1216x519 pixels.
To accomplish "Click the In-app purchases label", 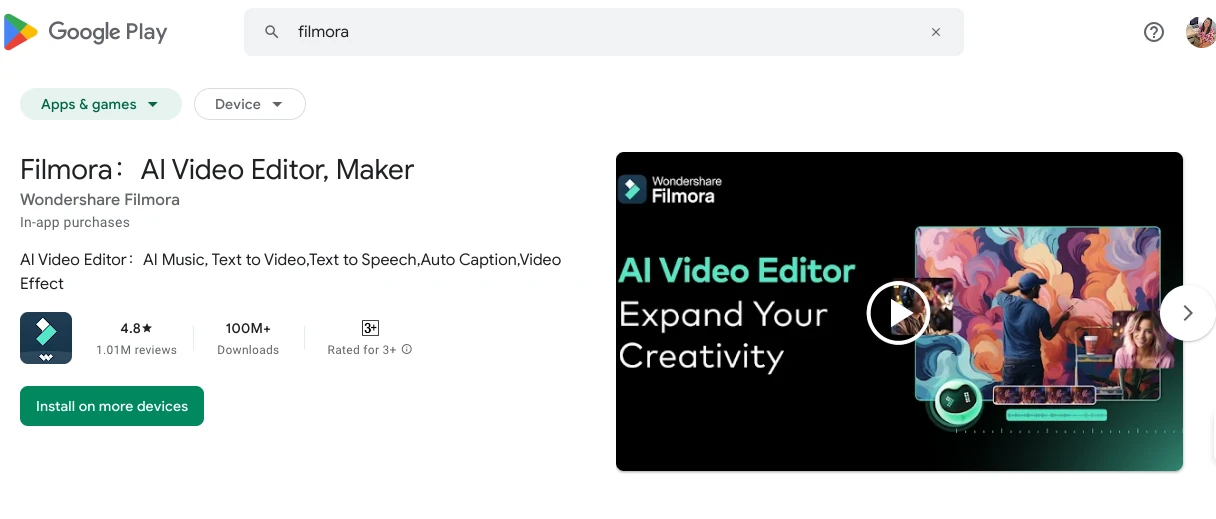I will coord(75,222).
